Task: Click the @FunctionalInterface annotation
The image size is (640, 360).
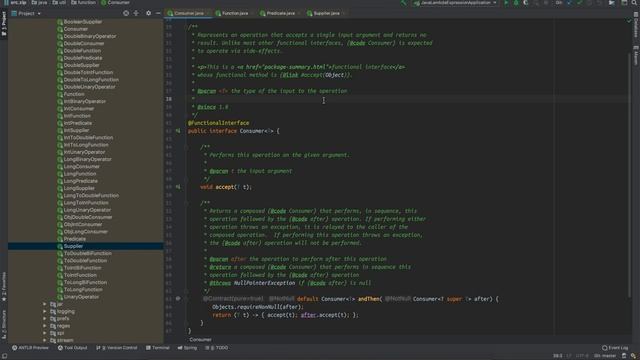Action: click(x=218, y=123)
